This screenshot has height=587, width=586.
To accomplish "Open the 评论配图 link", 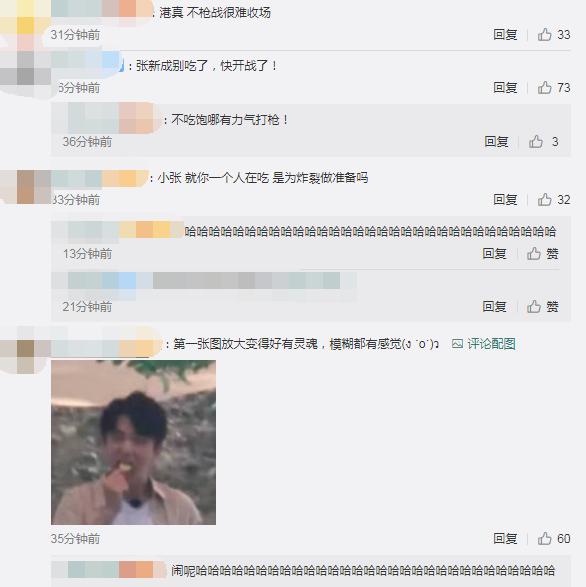I will point(491,343).
